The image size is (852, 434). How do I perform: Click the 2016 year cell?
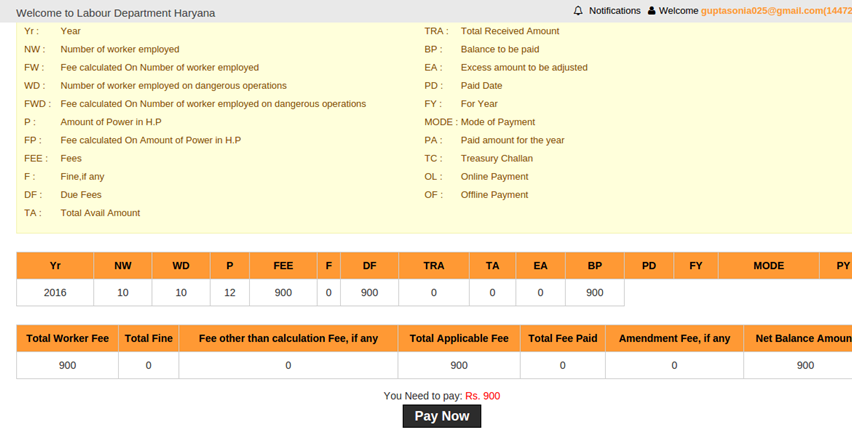55,293
